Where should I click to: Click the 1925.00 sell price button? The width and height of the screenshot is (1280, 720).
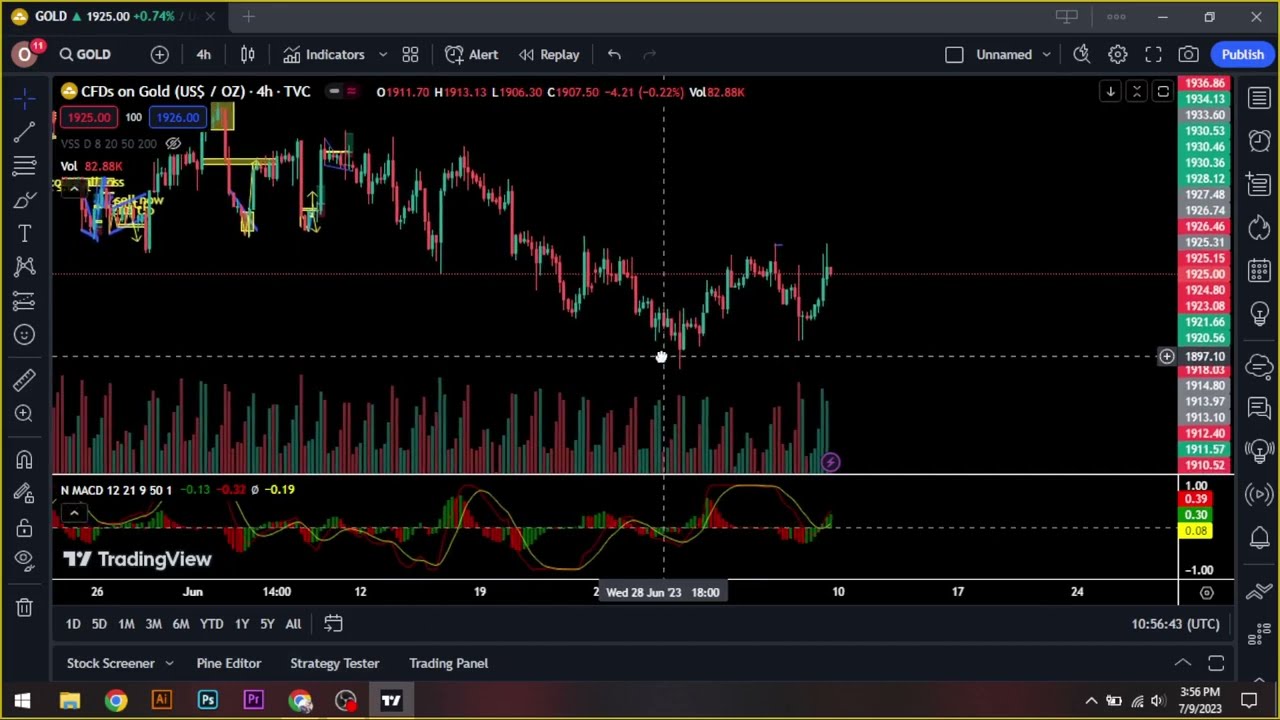tap(89, 118)
